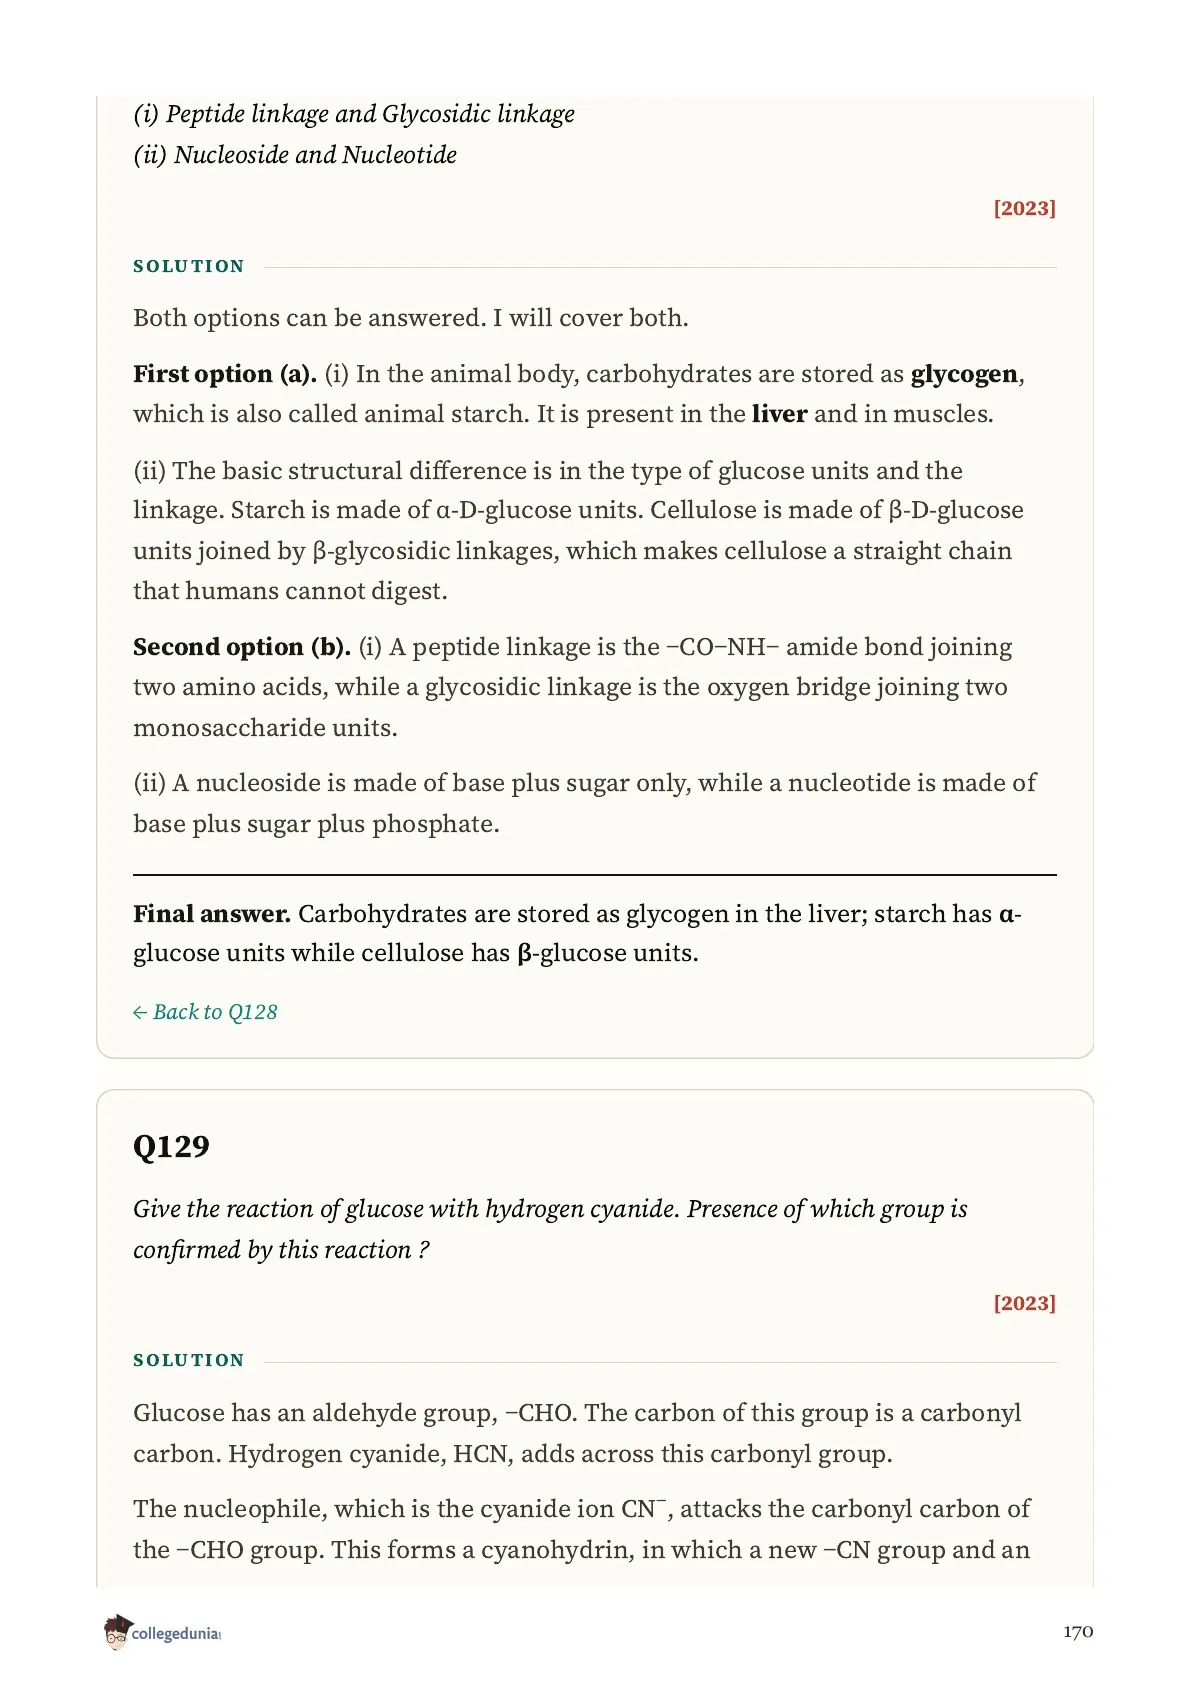Click the Q129 question text about hydrogen cyanide
Screen dimensions: 1190x1684
click(550, 1229)
